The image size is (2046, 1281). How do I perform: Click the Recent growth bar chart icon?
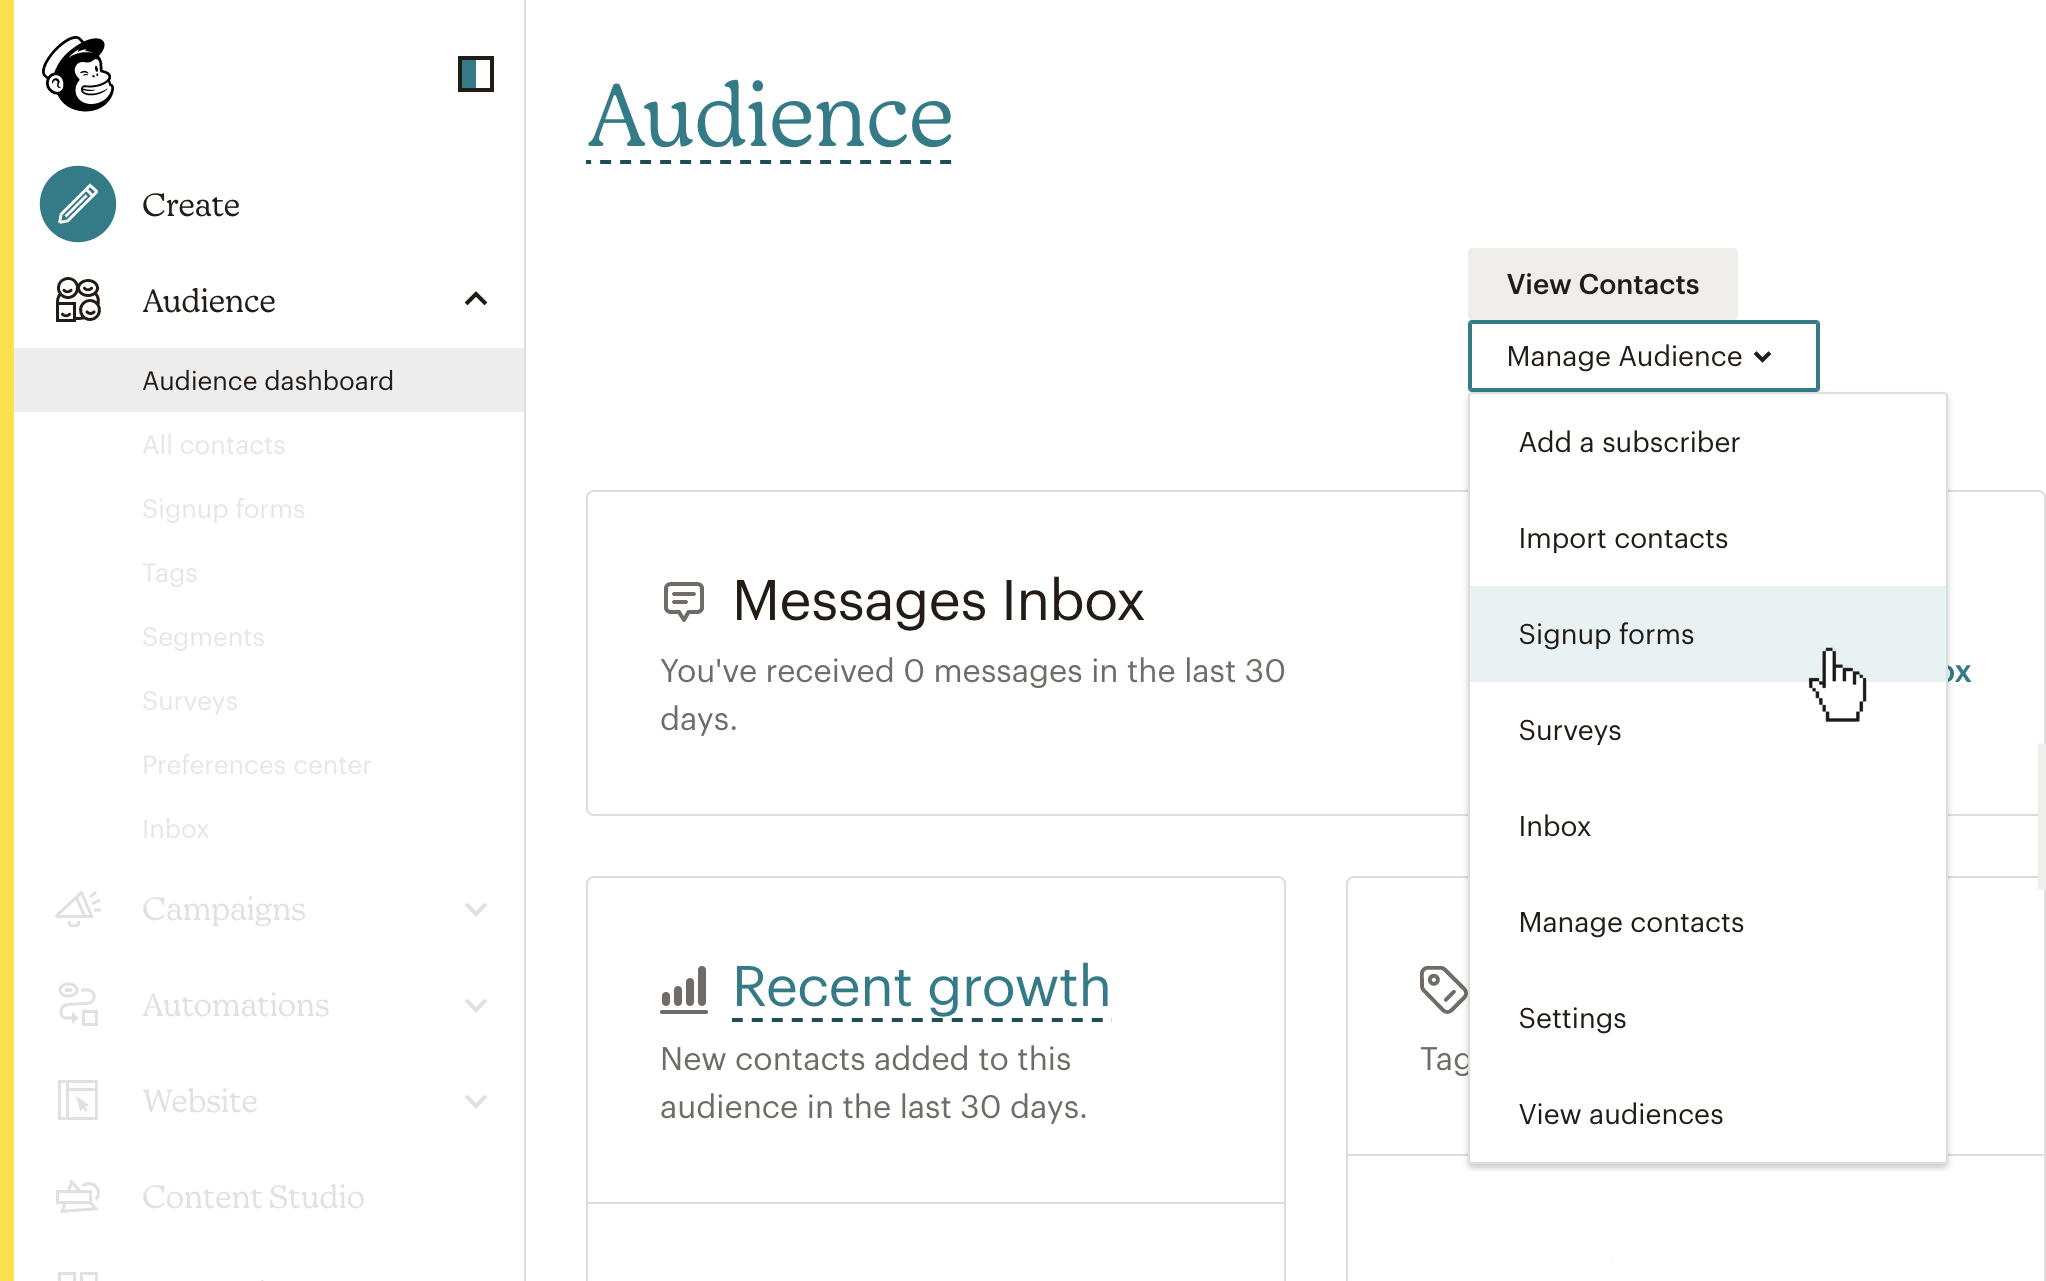[x=684, y=988]
